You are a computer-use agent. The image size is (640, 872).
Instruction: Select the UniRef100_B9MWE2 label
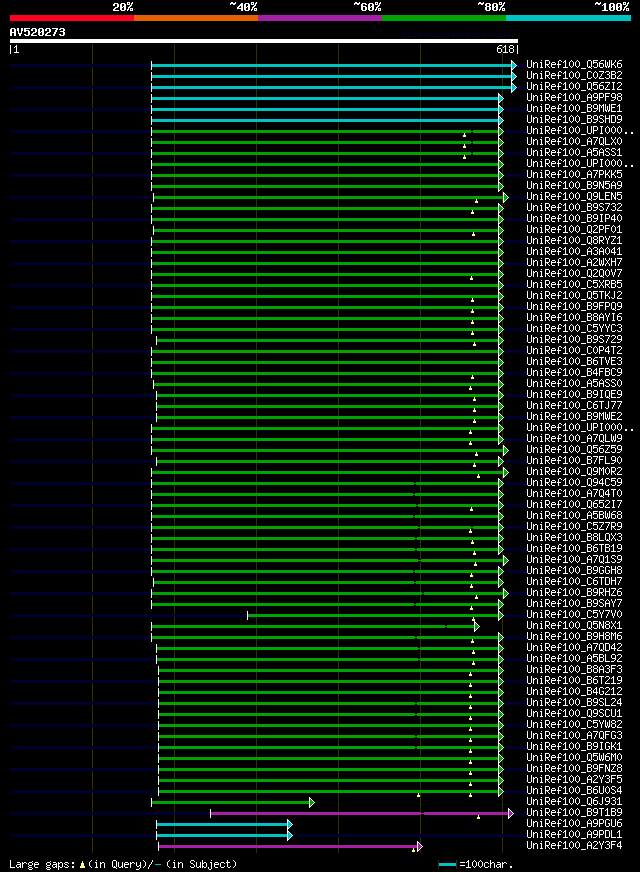coord(574,417)
